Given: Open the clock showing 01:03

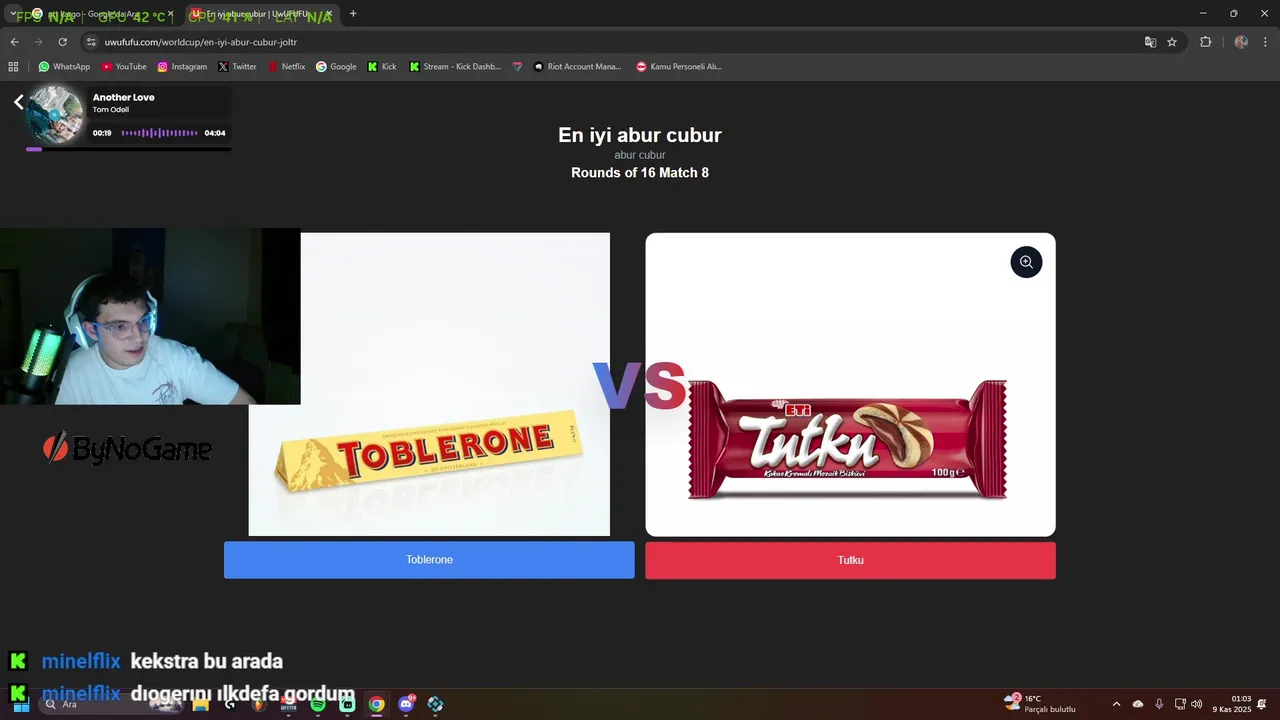Looking at the screenshot, I should (x=1233, y=704).
